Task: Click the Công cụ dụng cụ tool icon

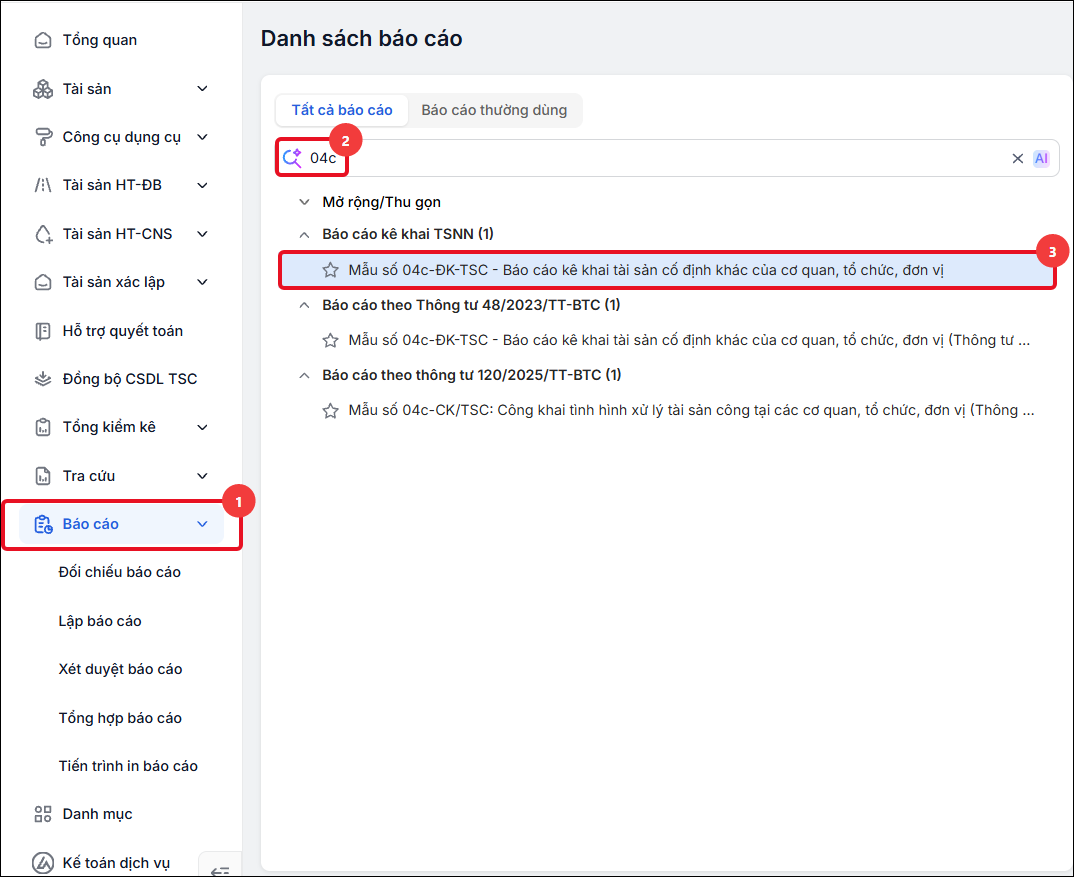Action: tap(43, 137)
